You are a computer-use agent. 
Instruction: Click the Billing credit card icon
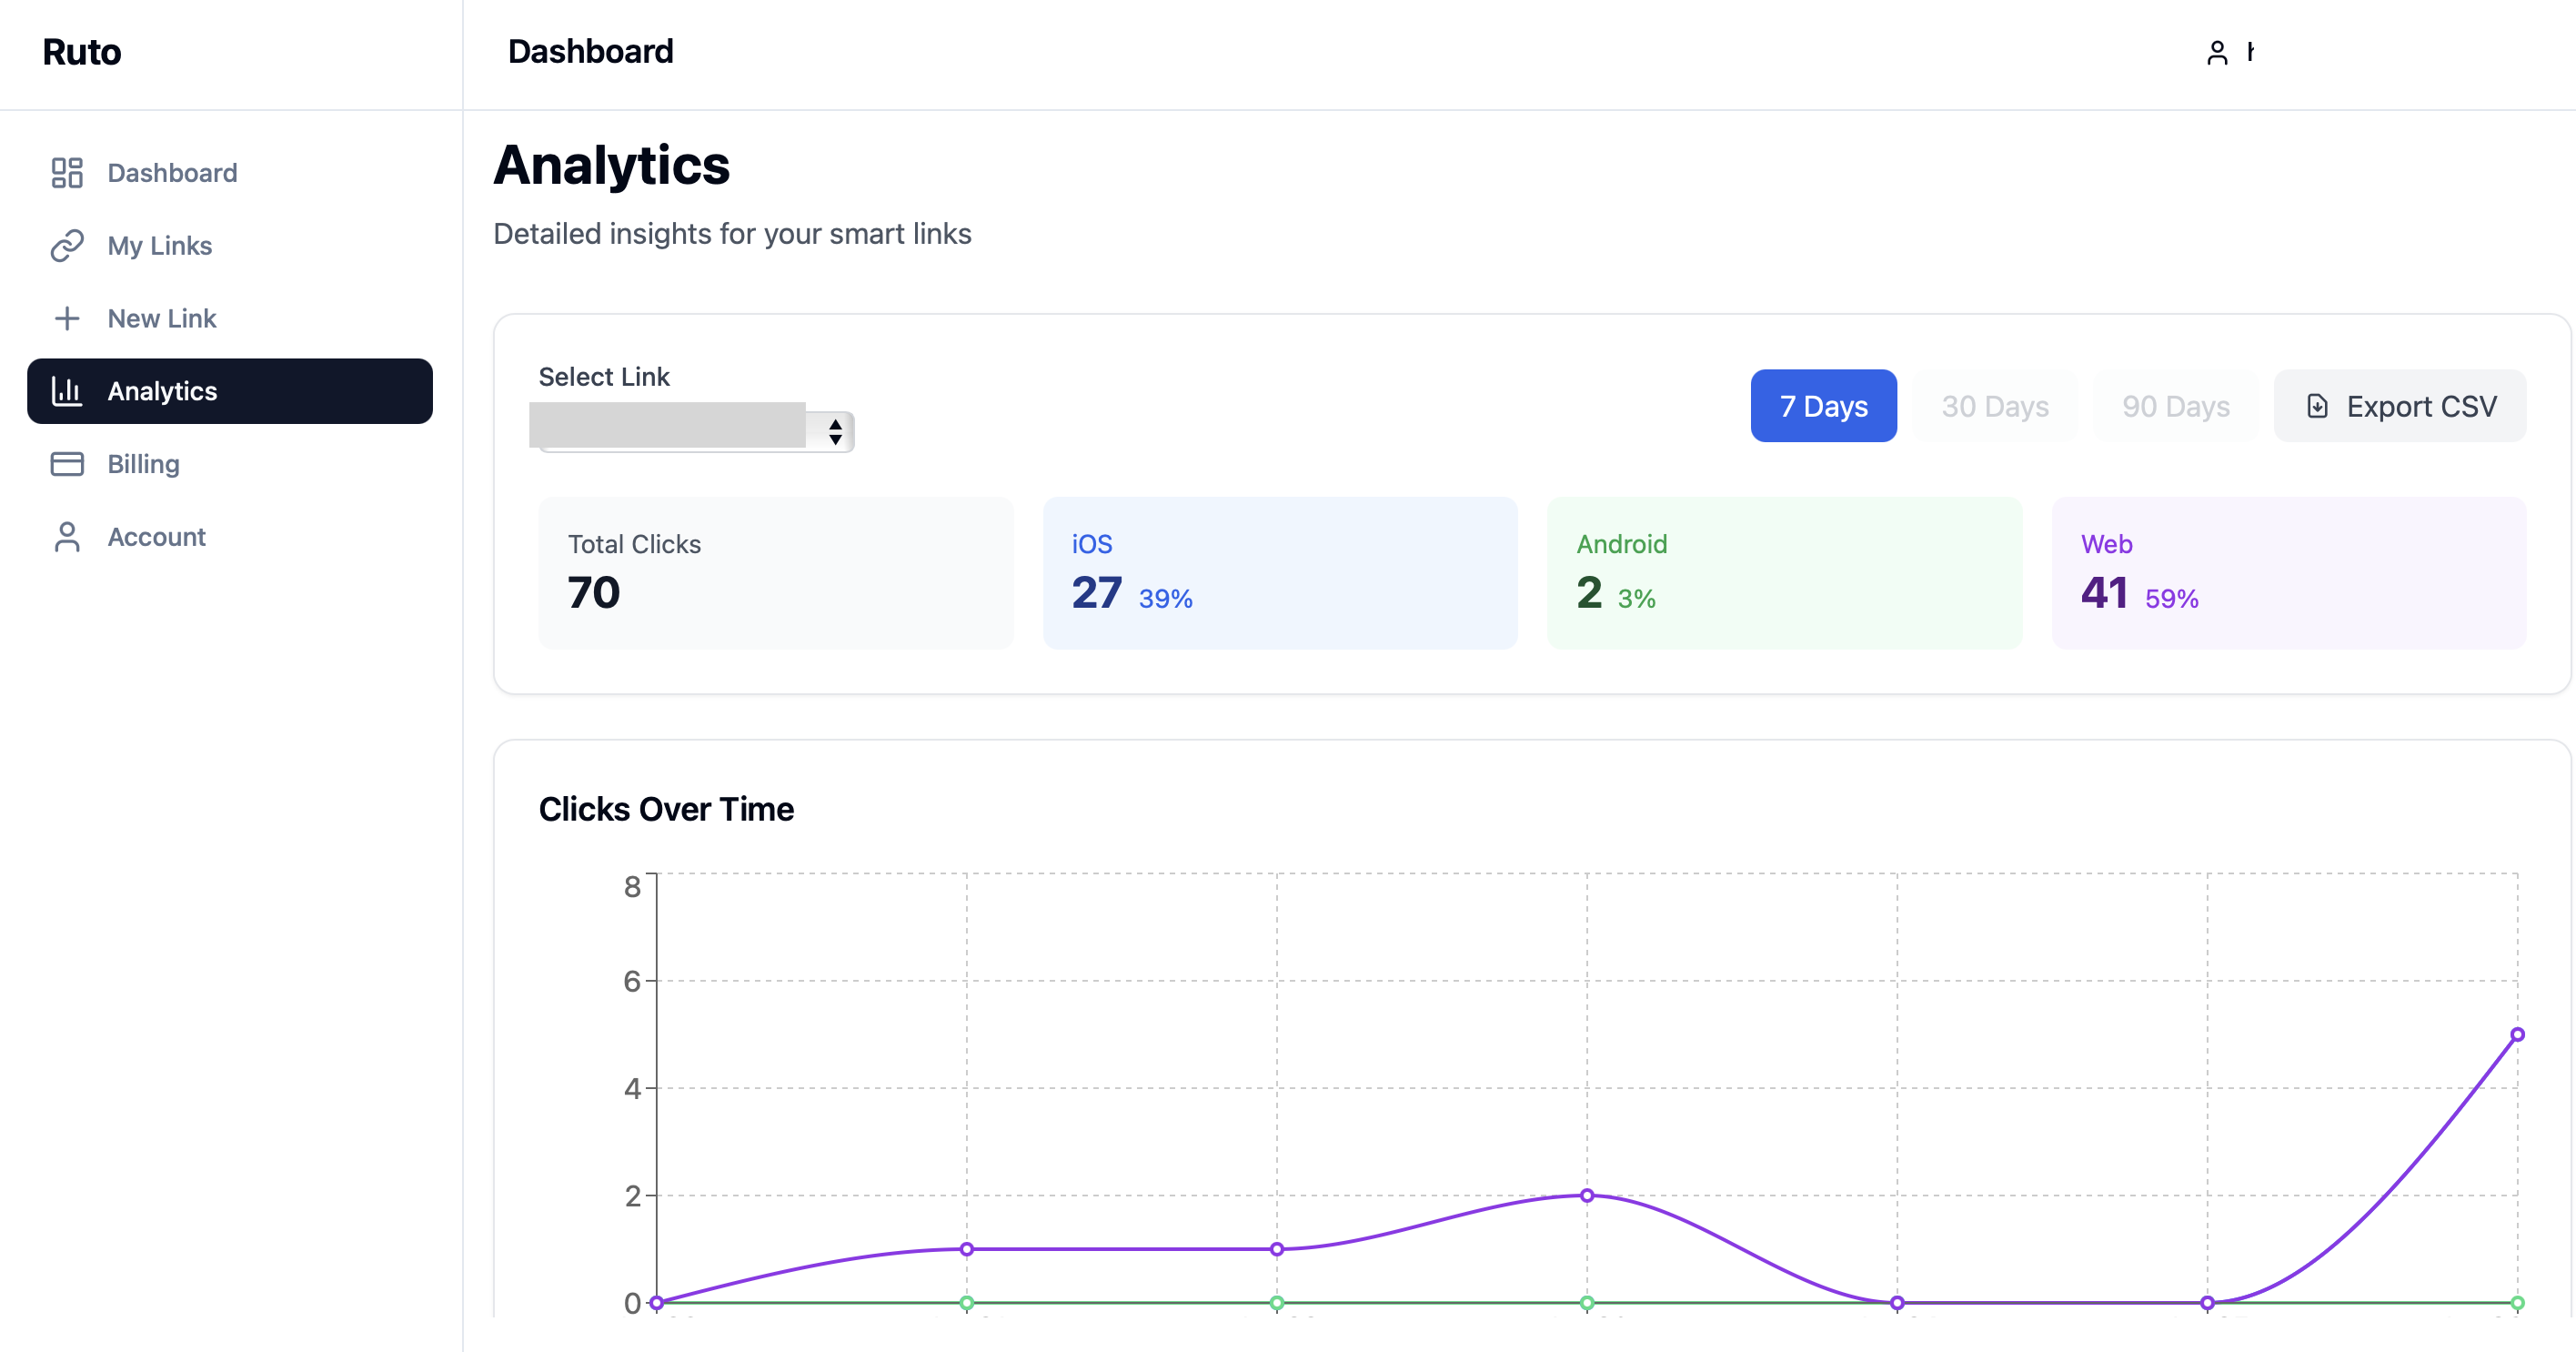point(67,463)
